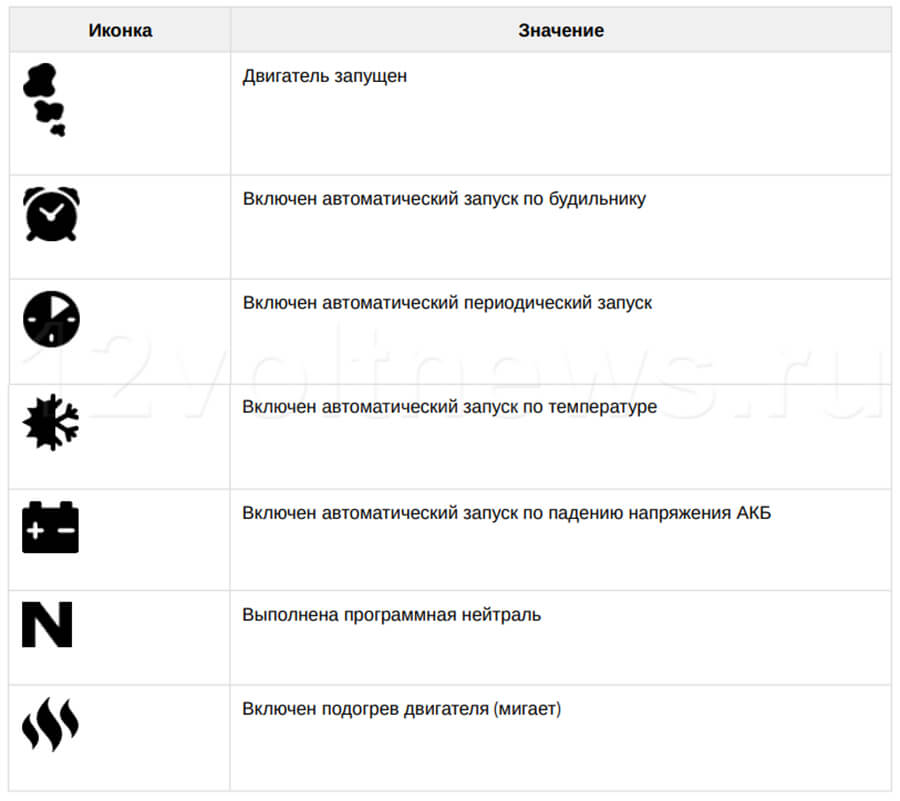This screenshot has height=801, width=900.
Task: Click 'Включен подогрев двигателя (мигает)' text
Action: coord(401,709)
